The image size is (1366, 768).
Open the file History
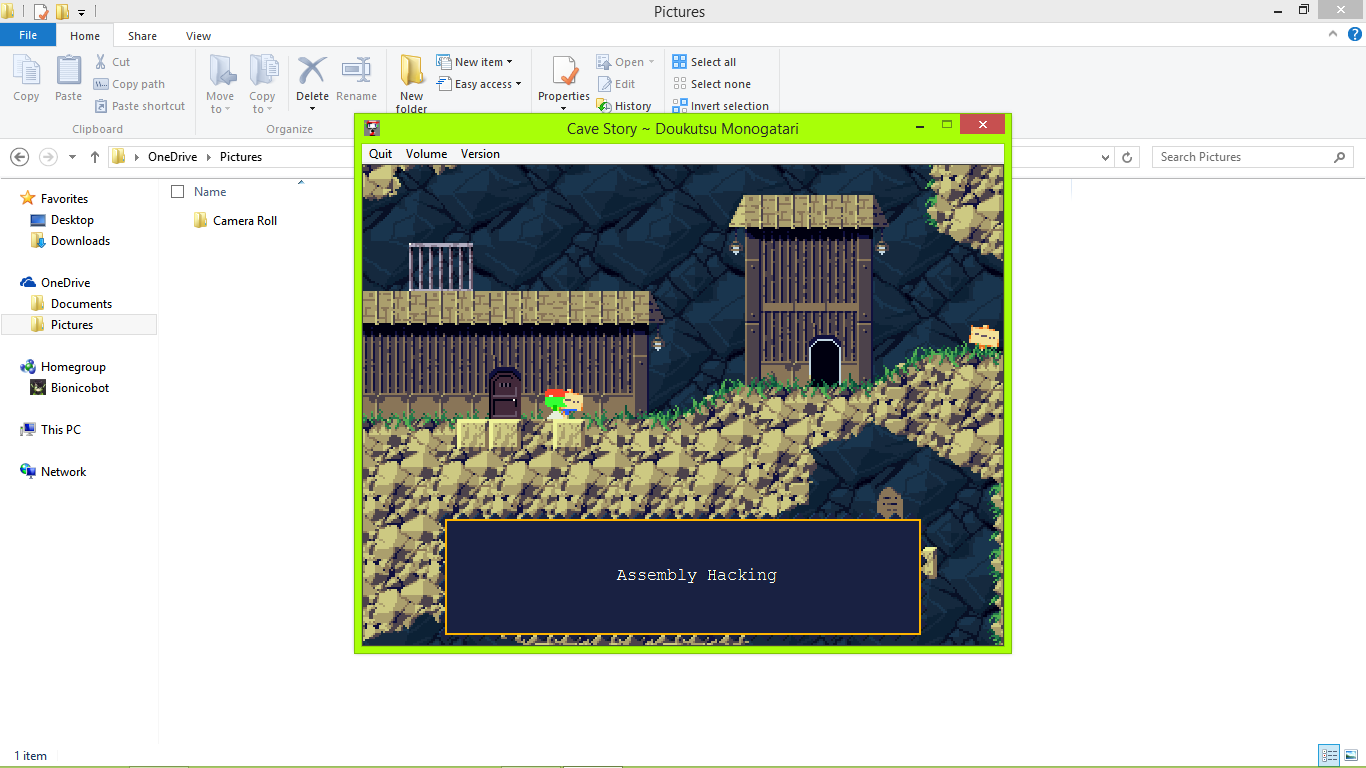click(x=624, y=106)
